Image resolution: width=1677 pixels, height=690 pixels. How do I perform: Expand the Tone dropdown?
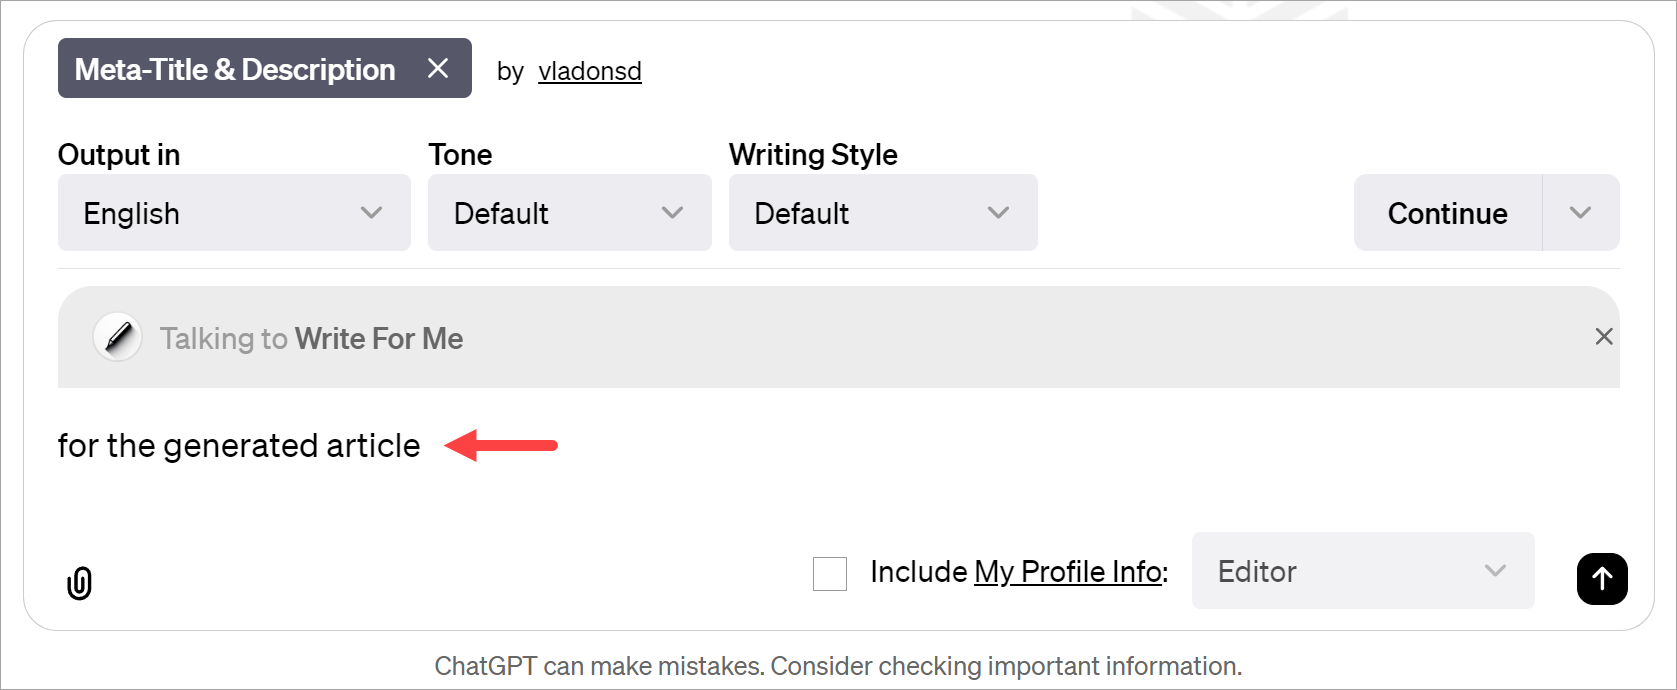[x=569, y=213]
